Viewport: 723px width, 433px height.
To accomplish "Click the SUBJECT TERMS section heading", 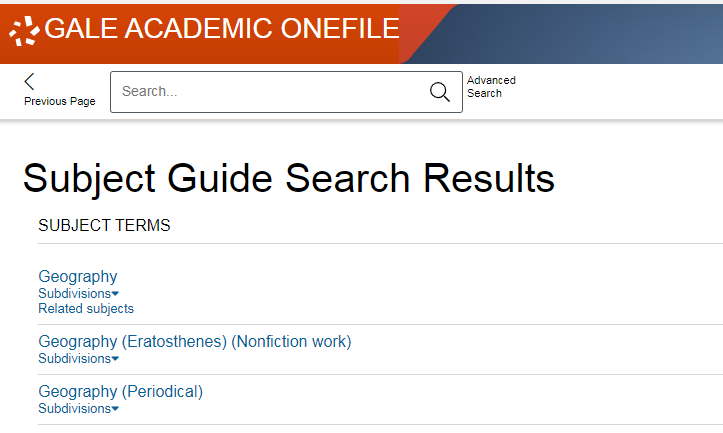I will (x=104, y=226).
